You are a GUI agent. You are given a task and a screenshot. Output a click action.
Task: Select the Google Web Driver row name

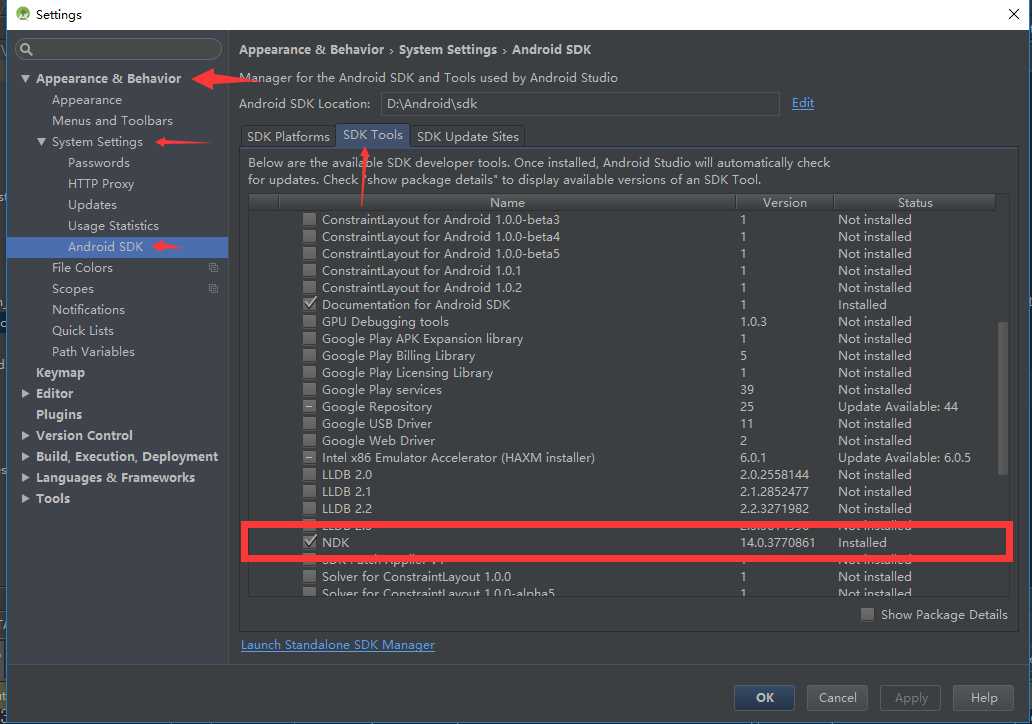pyautogui.click(x=378, y=441)
